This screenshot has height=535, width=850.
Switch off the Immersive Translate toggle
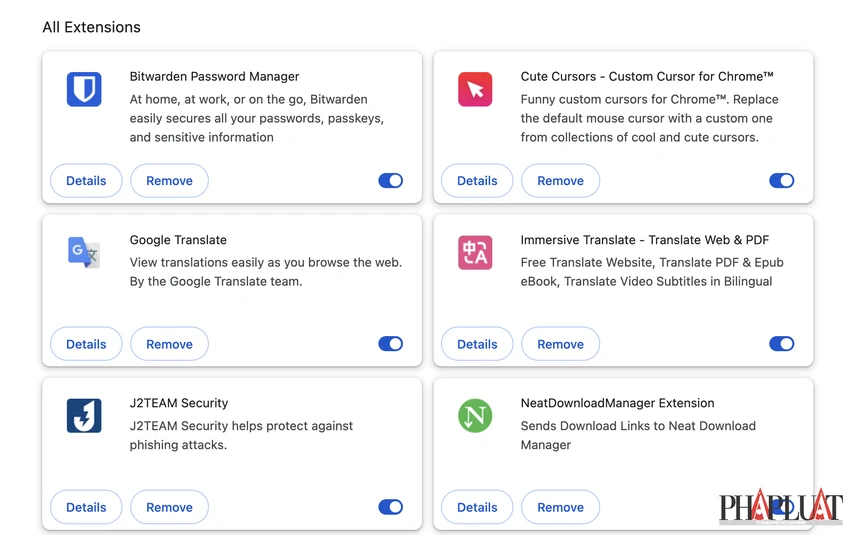click(782, 344)
